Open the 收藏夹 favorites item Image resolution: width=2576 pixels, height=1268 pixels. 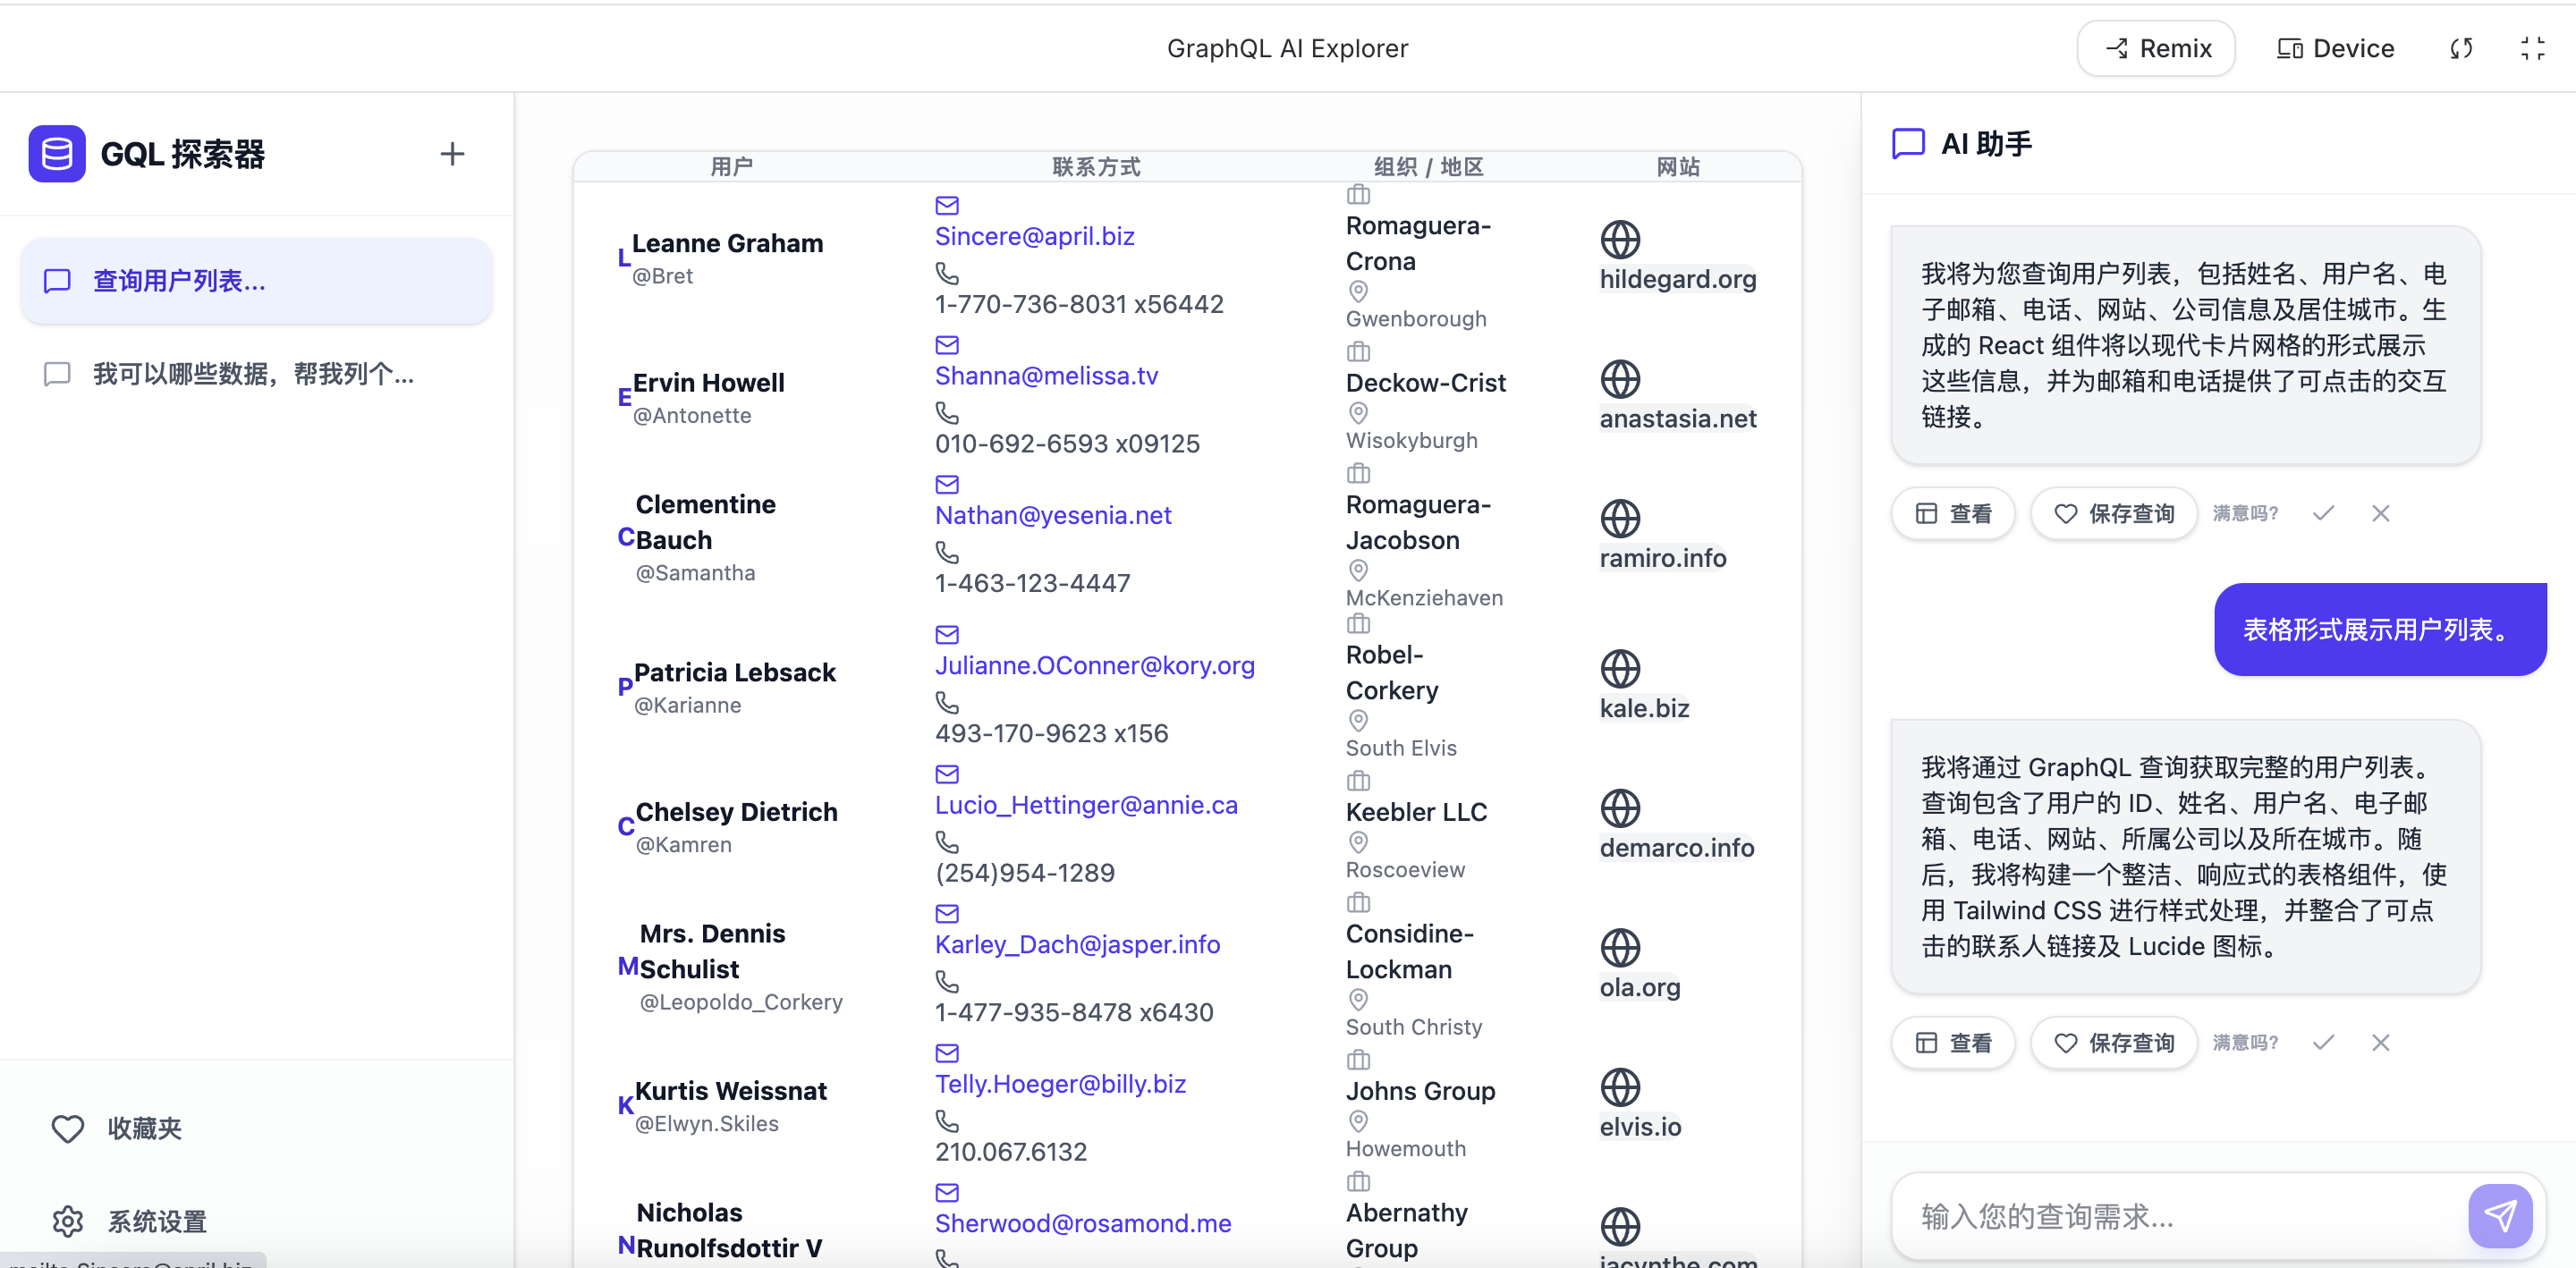145,1128
